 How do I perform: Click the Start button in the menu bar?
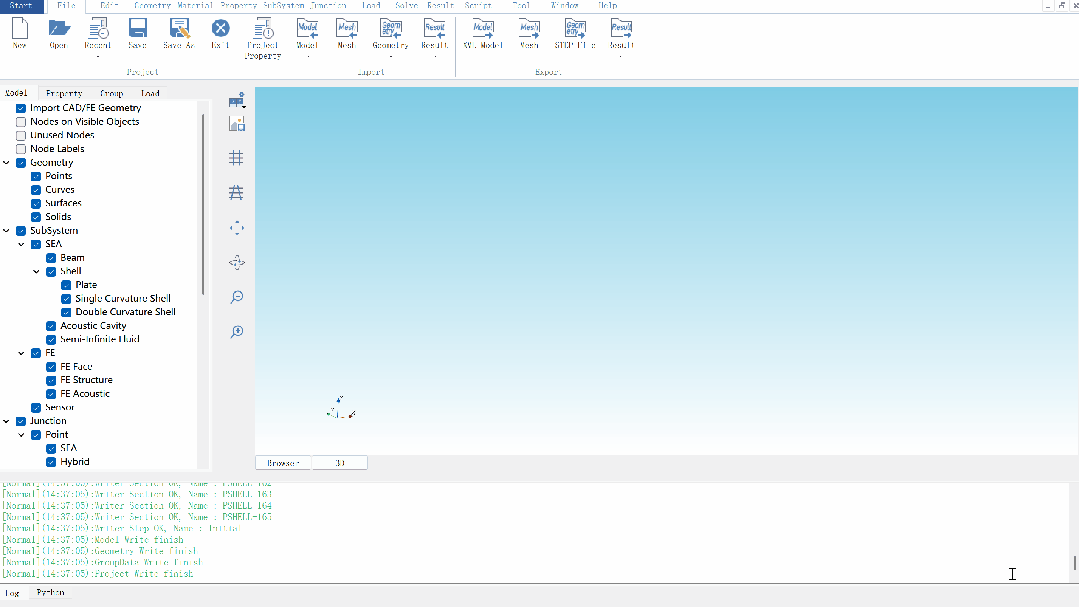click(21, 6)
